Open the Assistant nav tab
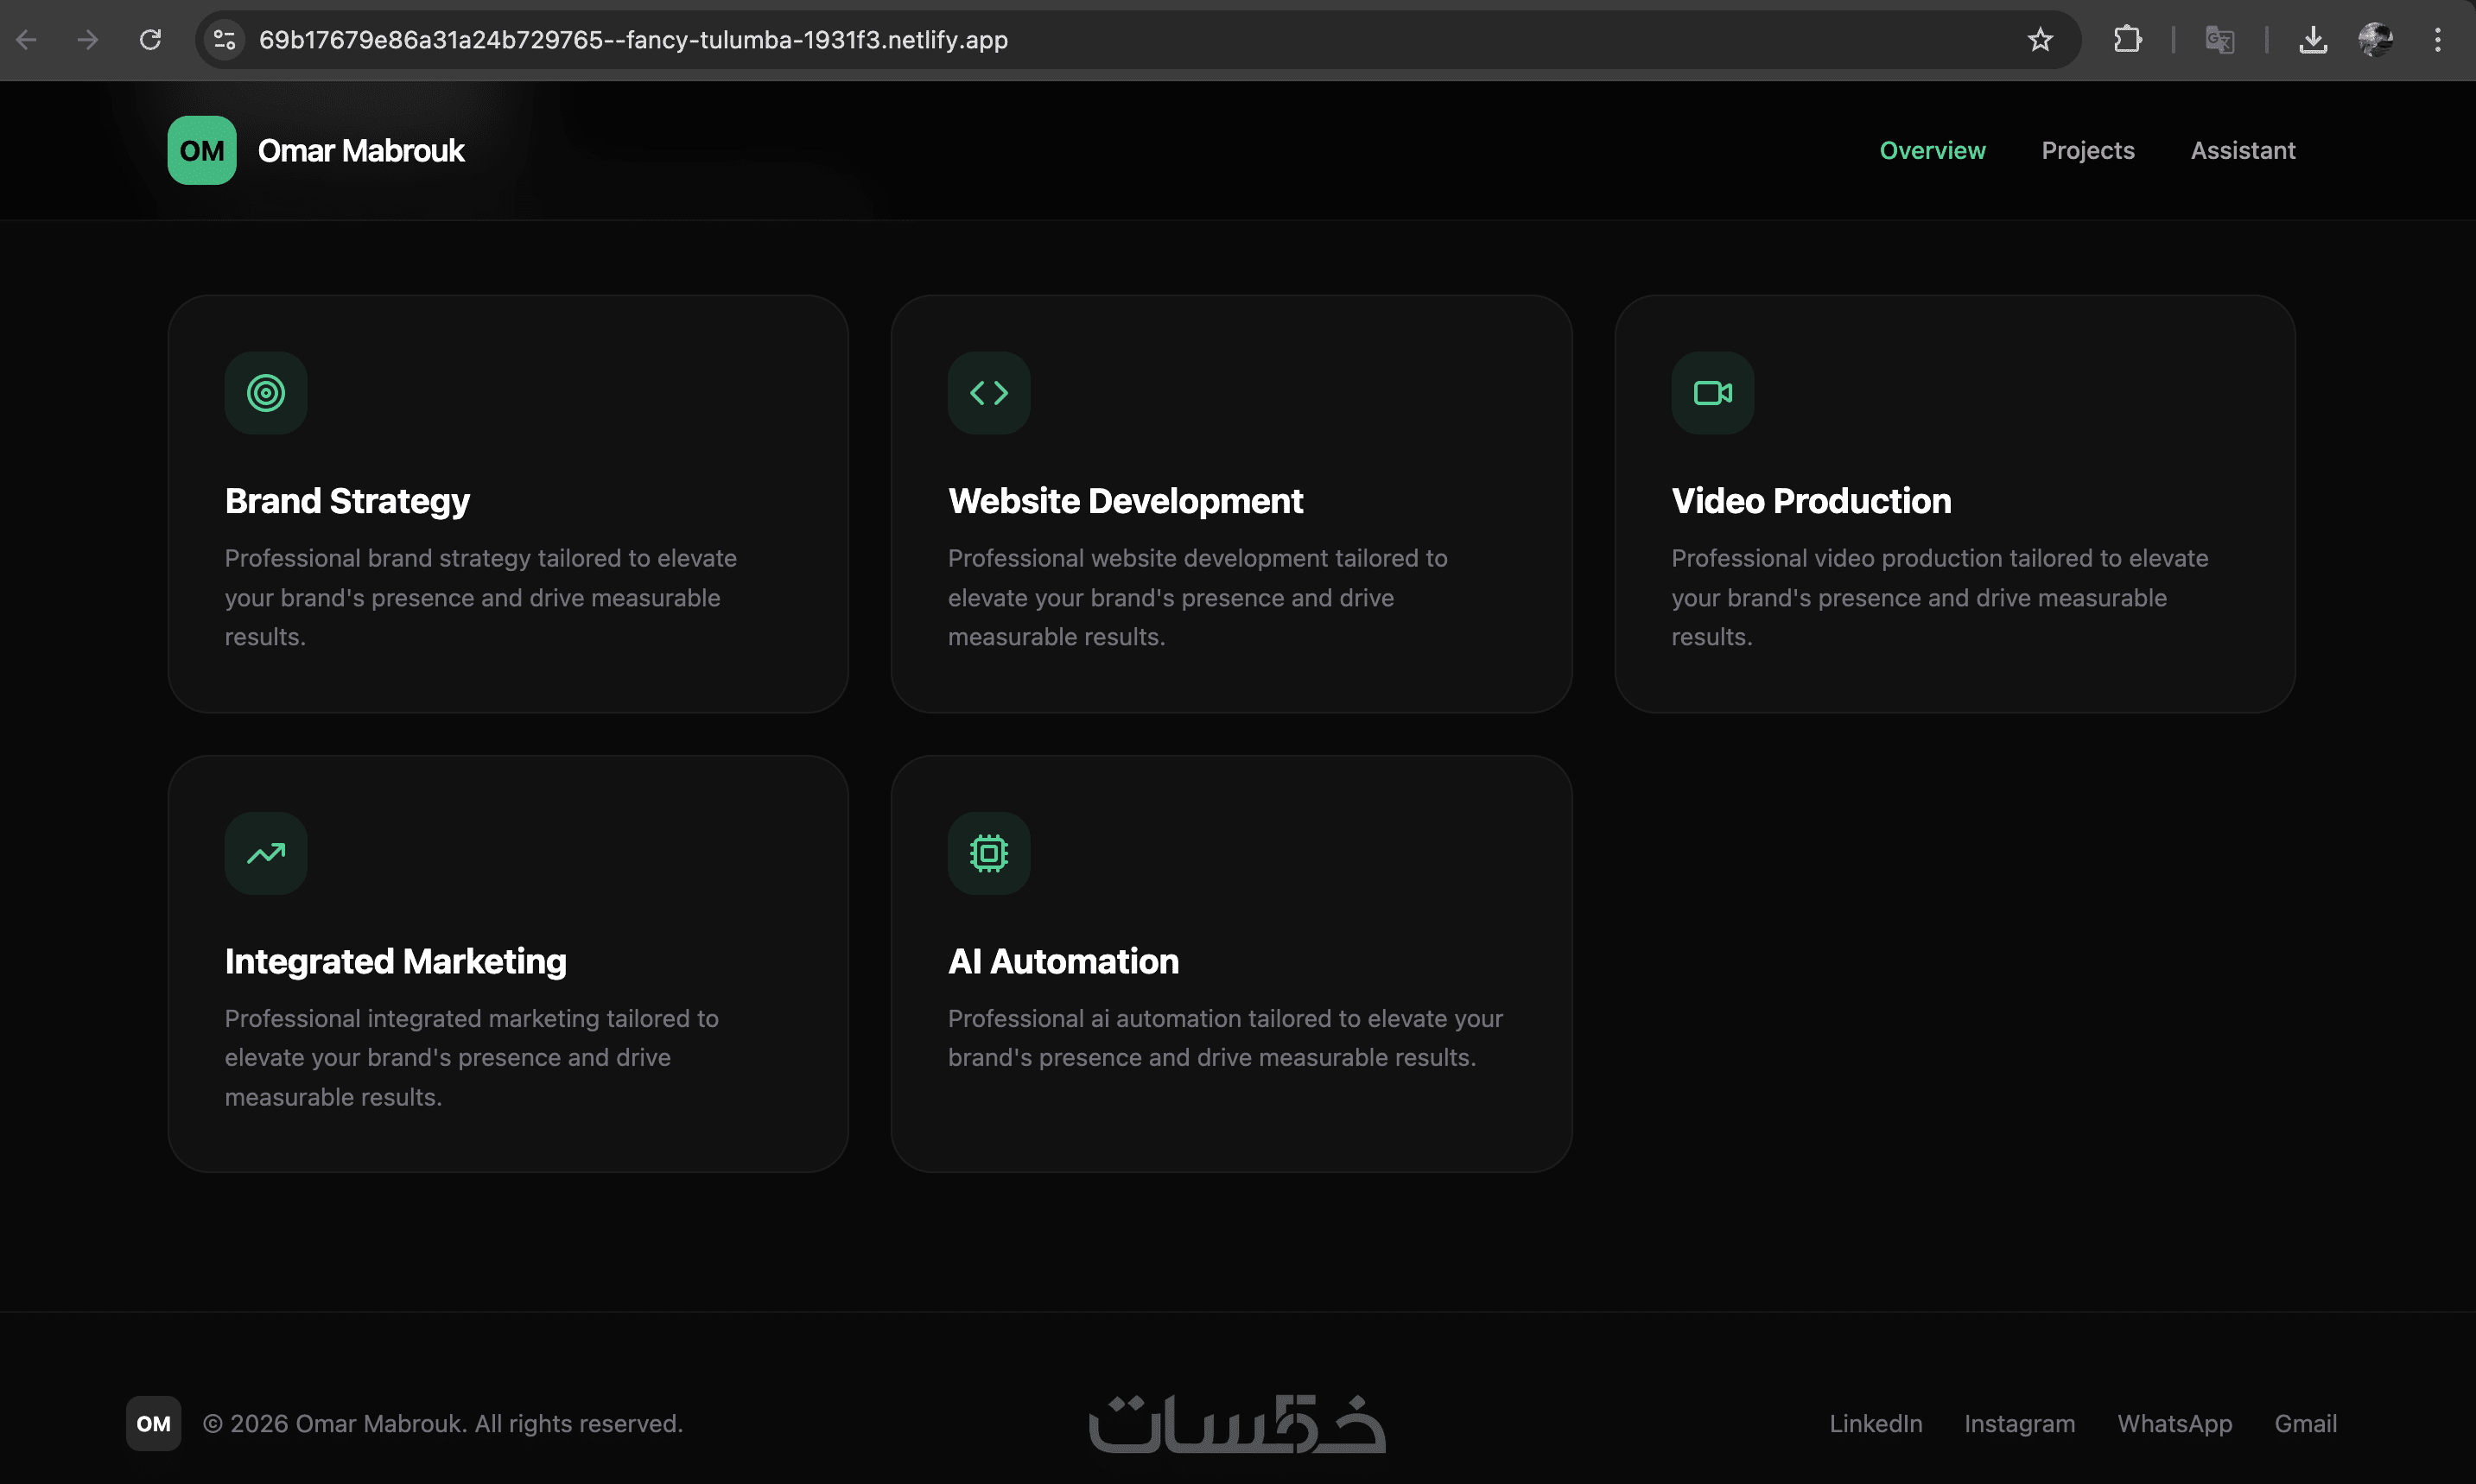The image size is (2476, 1484). [x=2242, y=150]
